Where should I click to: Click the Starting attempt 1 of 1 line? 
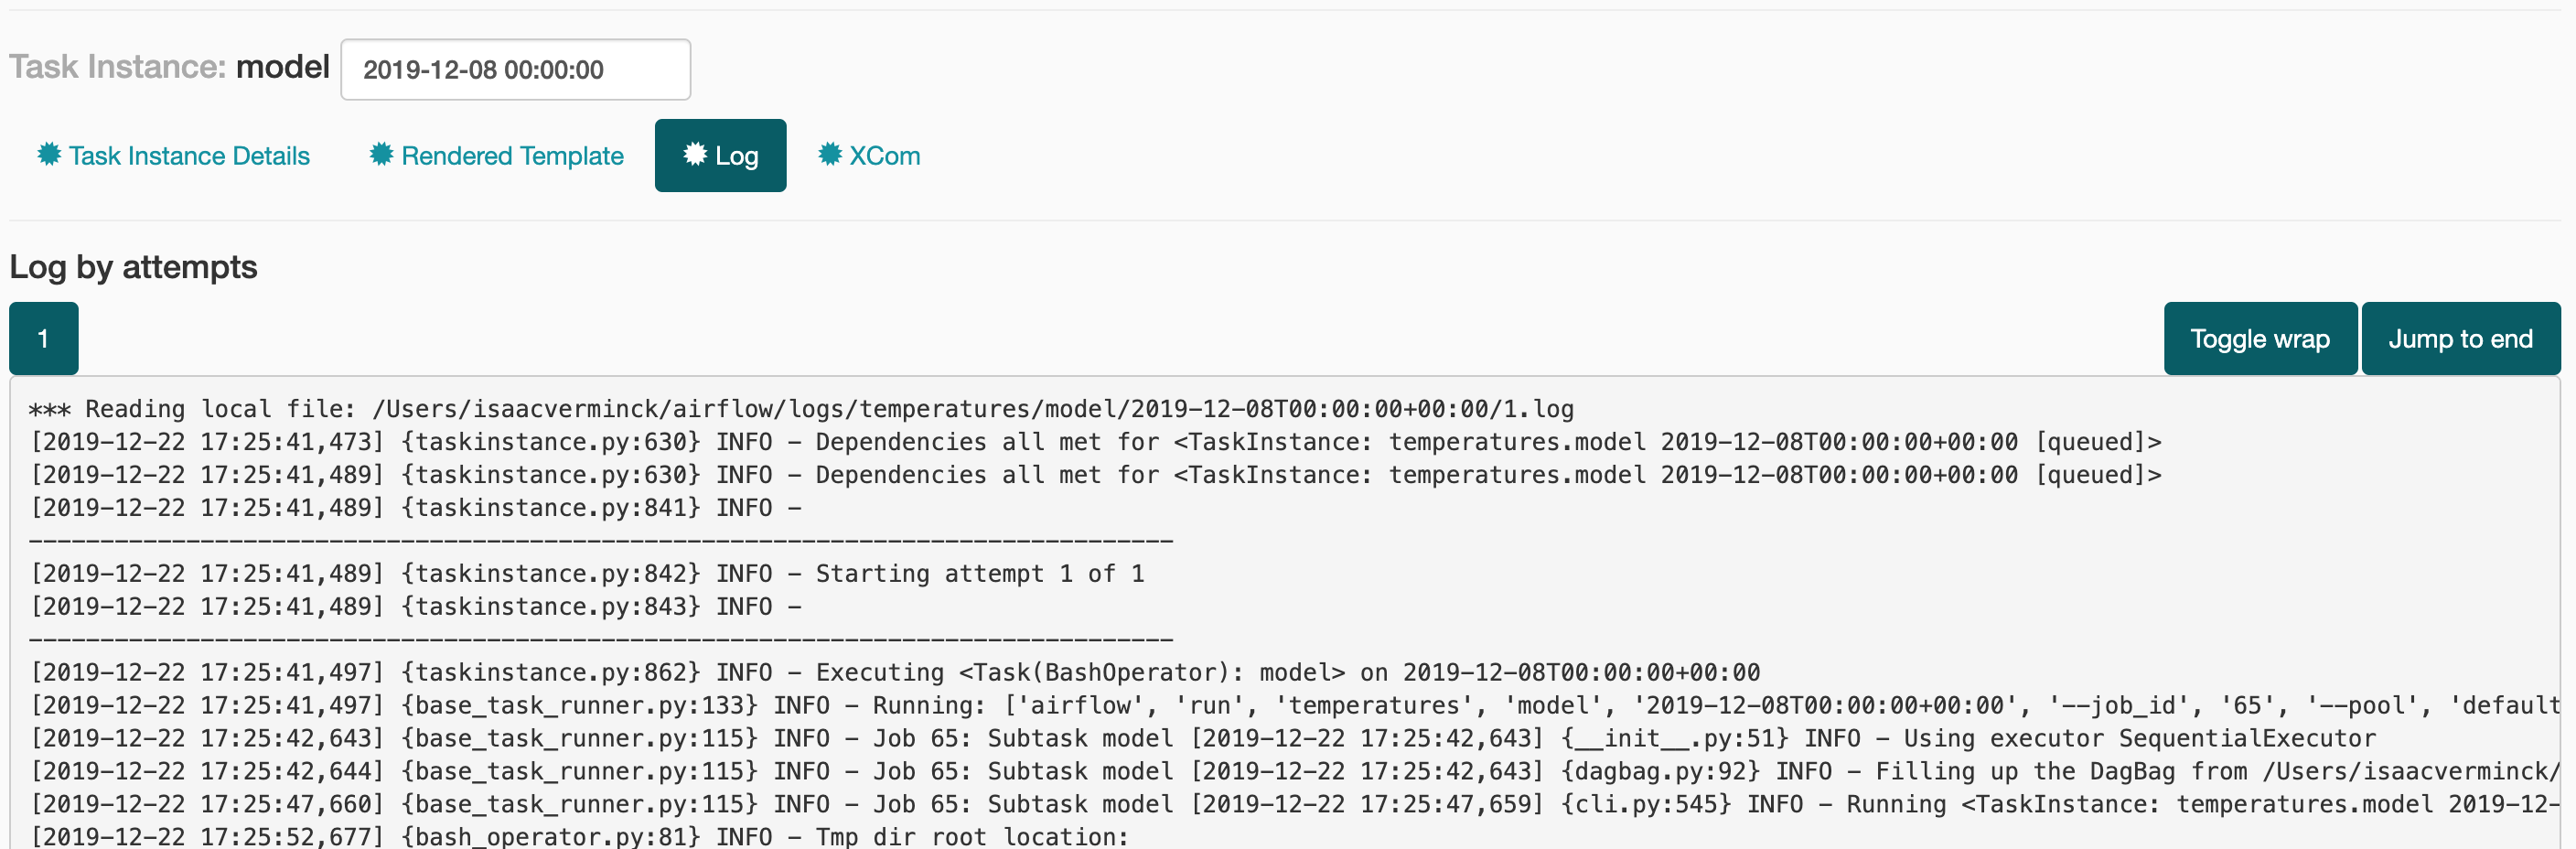click(587, 574)
